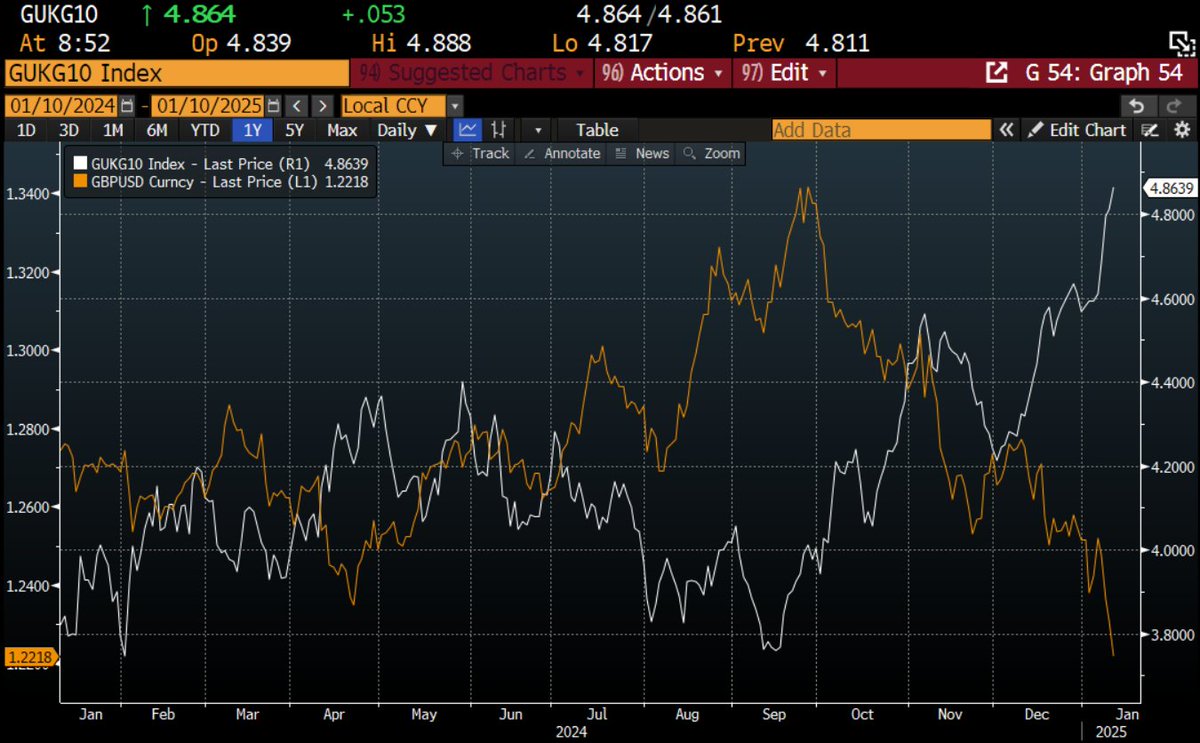Click the Sep label on time axis
1200x743 pixels.
point(773,714)
